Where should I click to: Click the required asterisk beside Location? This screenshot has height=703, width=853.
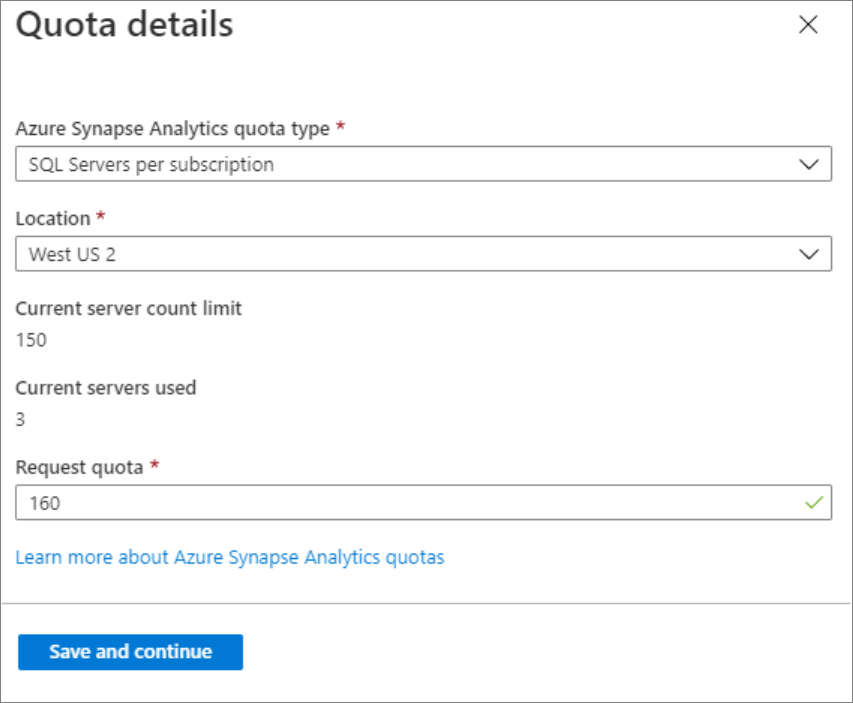(100, 217)
